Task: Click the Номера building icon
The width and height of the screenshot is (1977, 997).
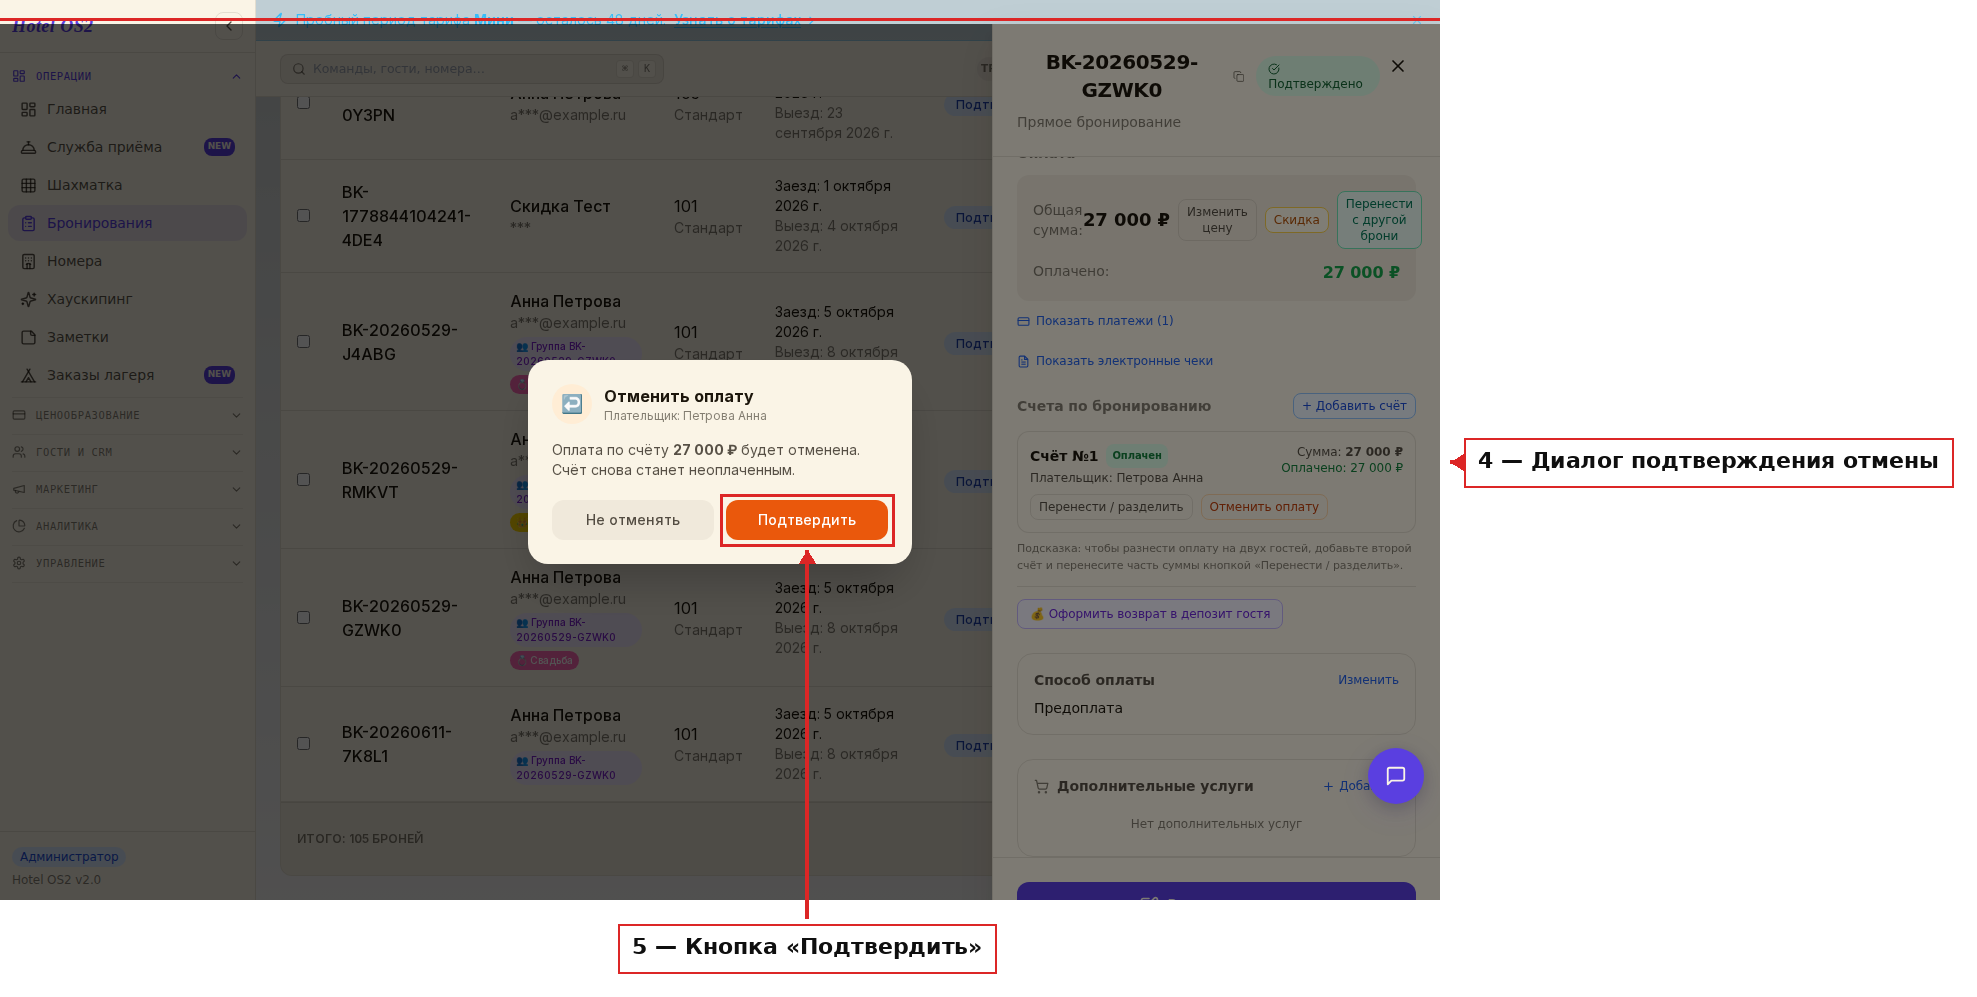Action: (x=28, y=261)
